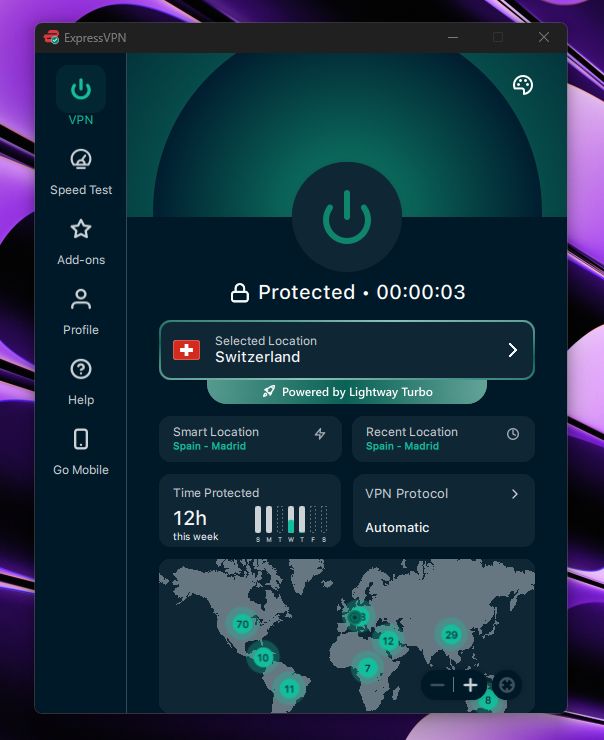Click the 7 server cluster in Africa

tap(368, 668)
